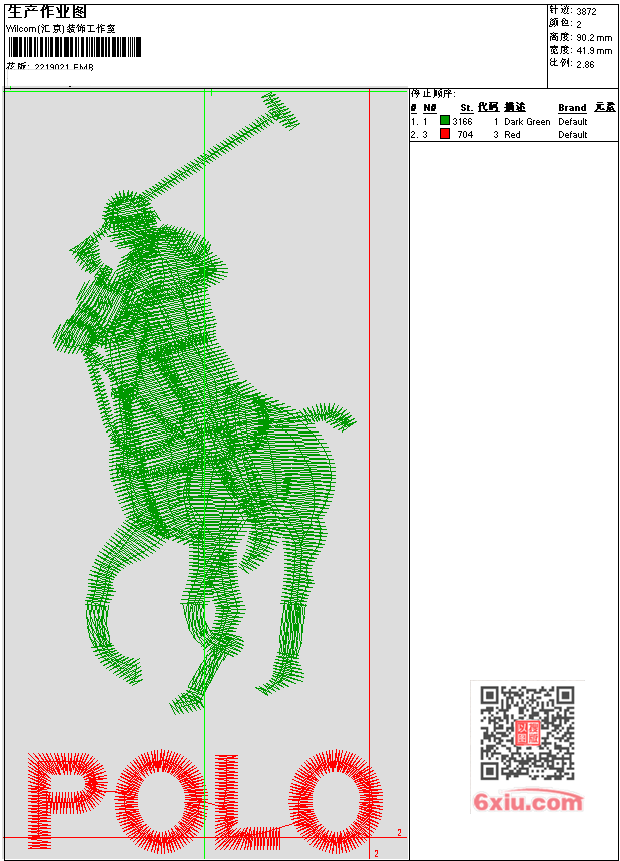
Task: Click the total stitch value 3872
Action: pos(586,11)
